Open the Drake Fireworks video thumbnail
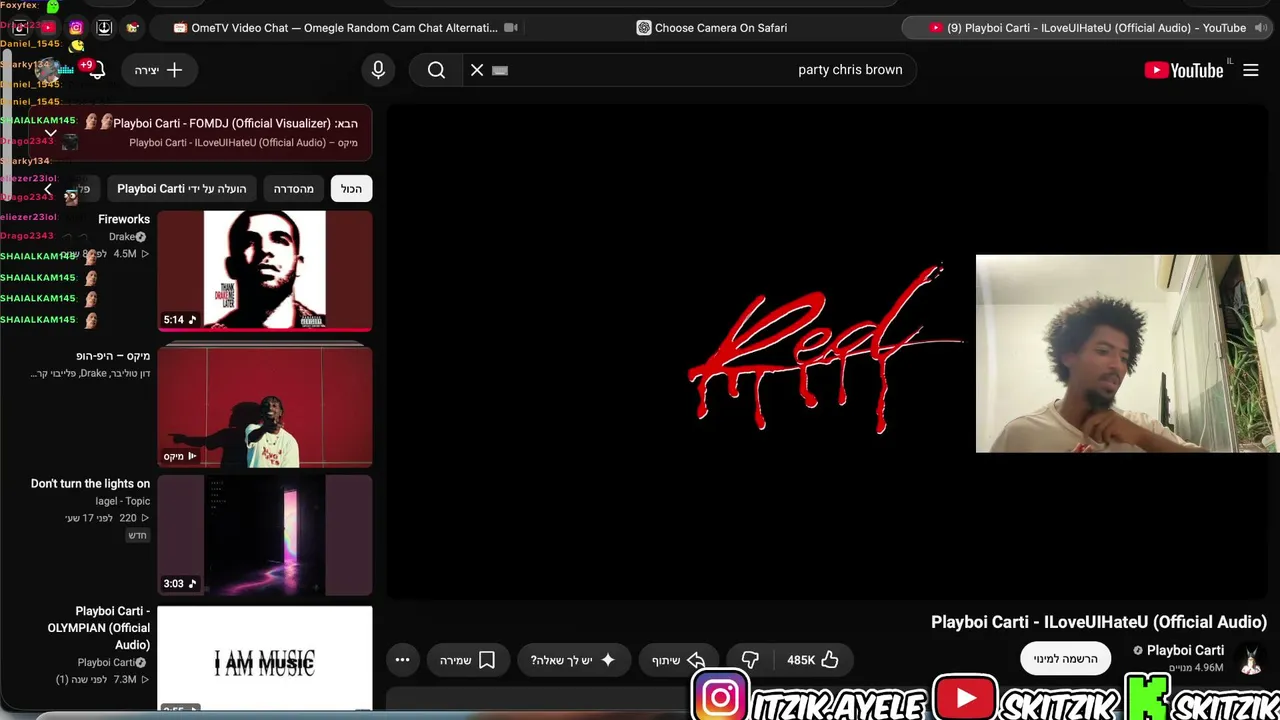 265,270
